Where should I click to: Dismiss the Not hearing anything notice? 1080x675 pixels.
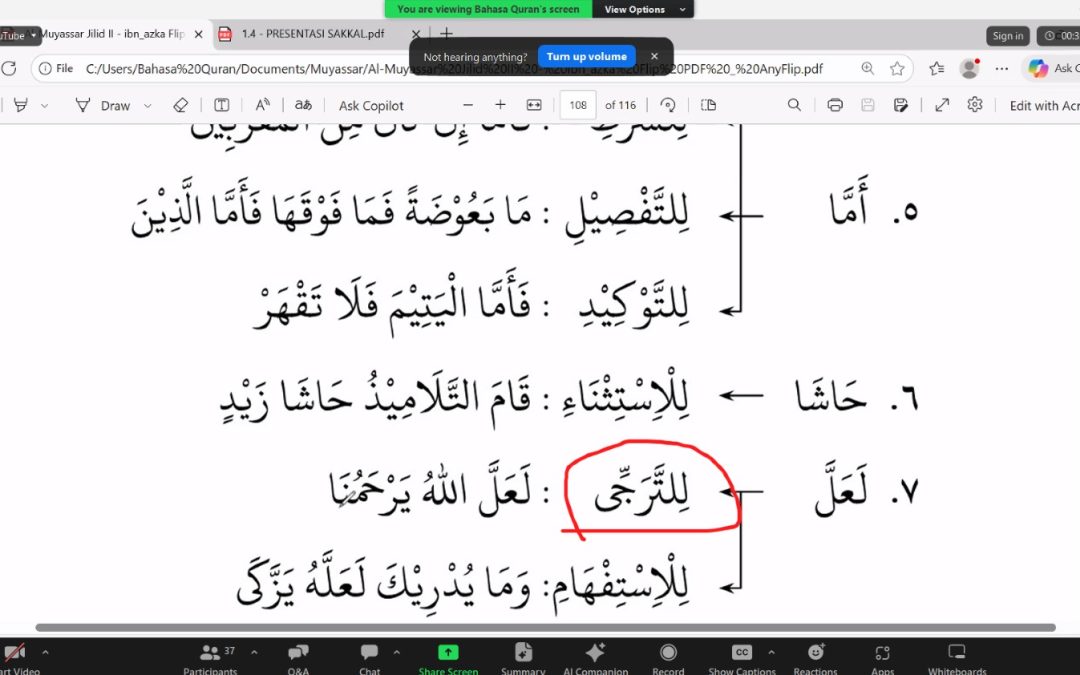654,56
